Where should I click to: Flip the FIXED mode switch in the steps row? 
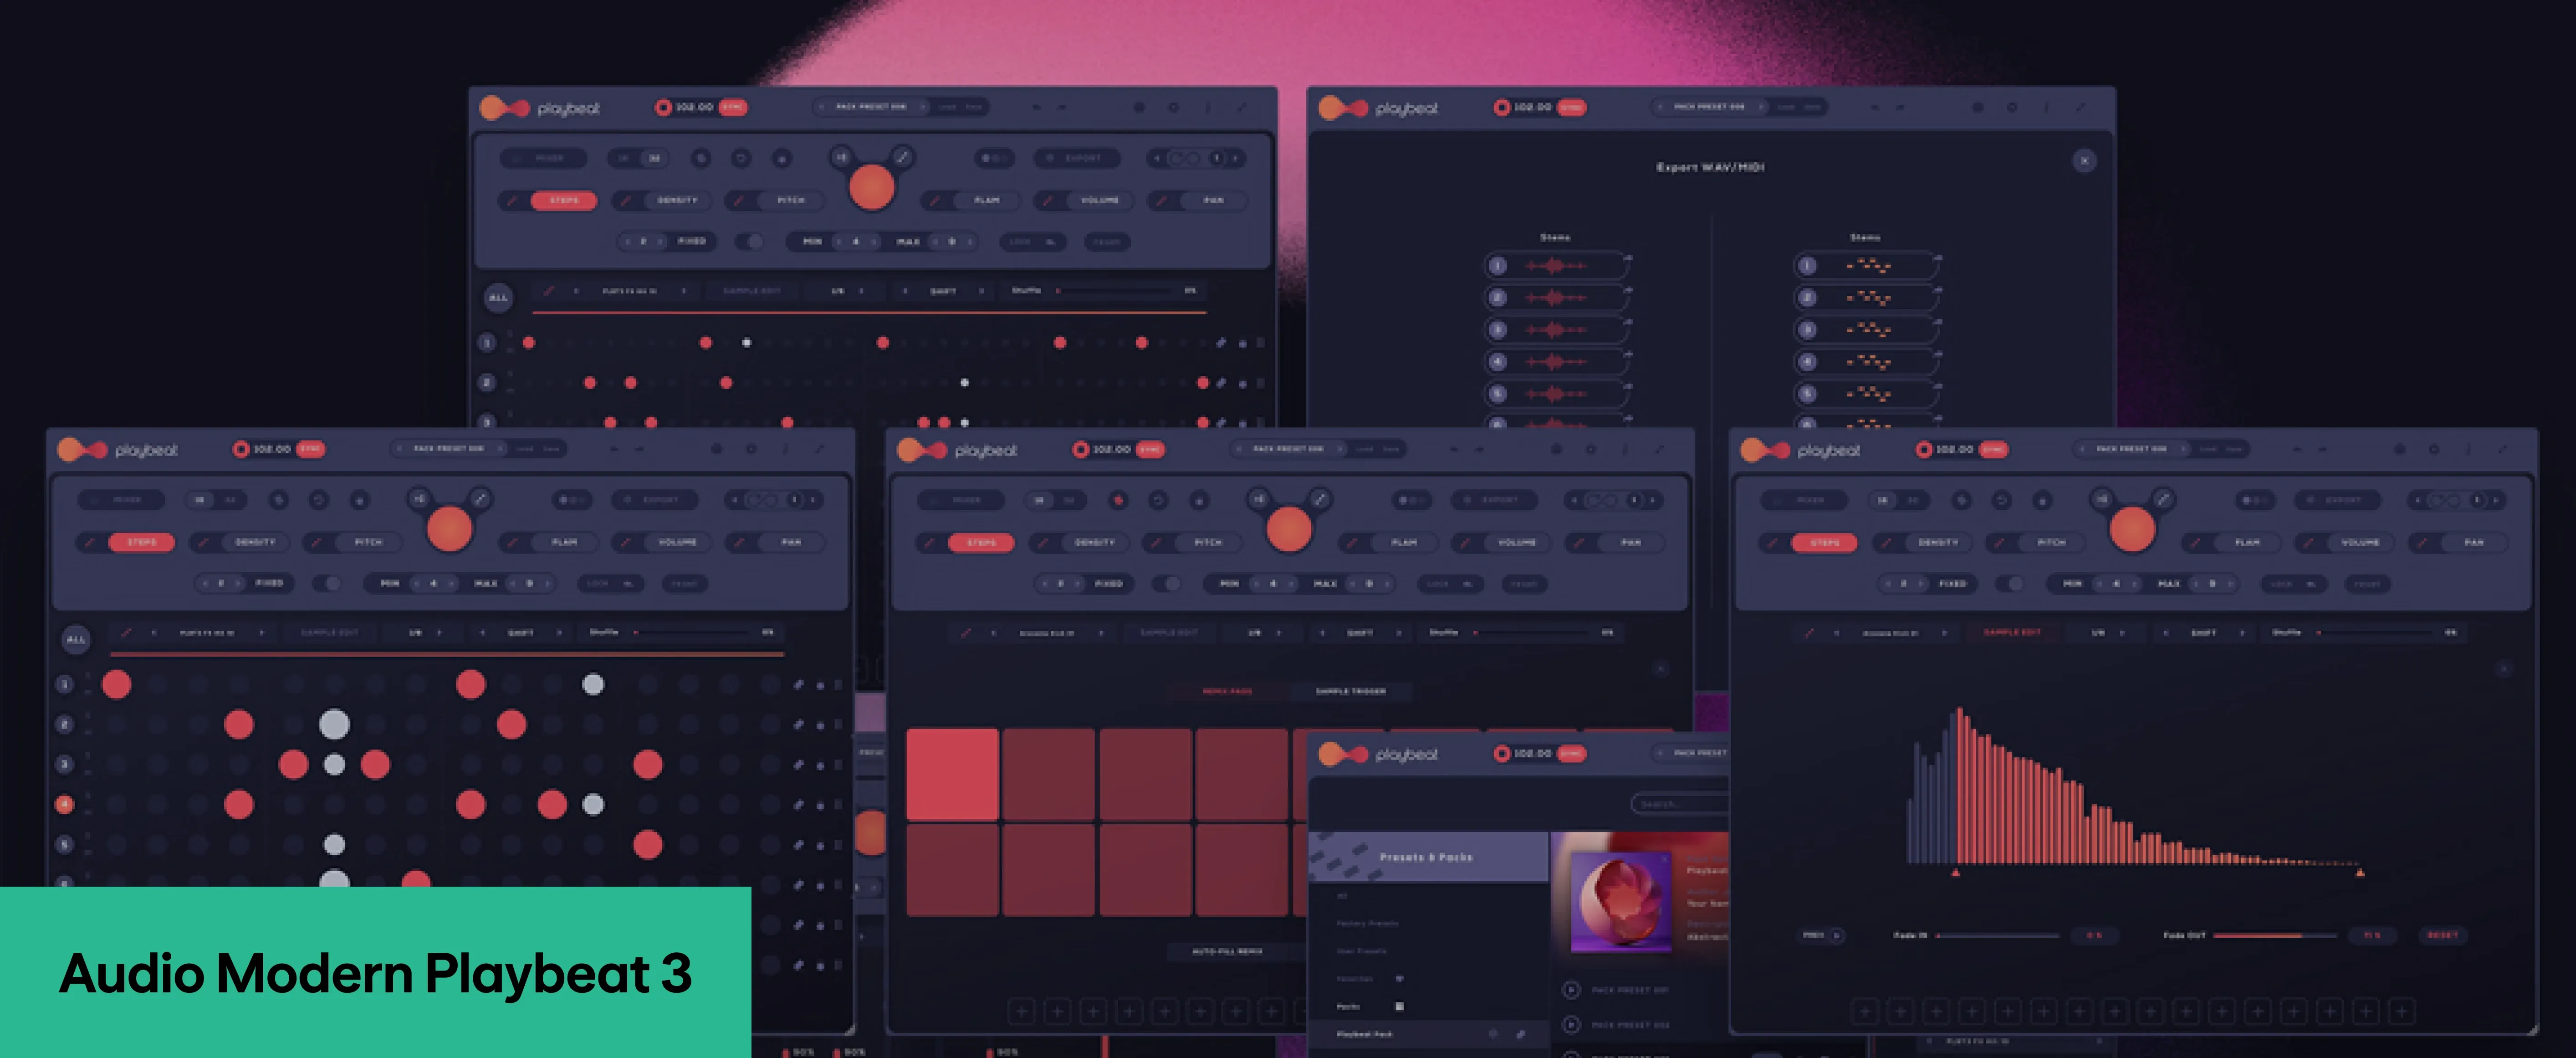[x=749, y=243]
